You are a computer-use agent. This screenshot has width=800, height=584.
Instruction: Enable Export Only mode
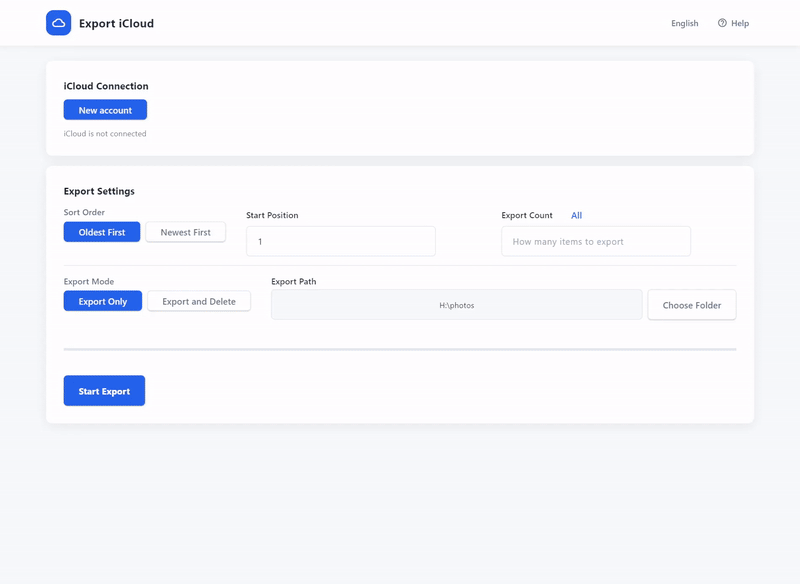[101, 300]
